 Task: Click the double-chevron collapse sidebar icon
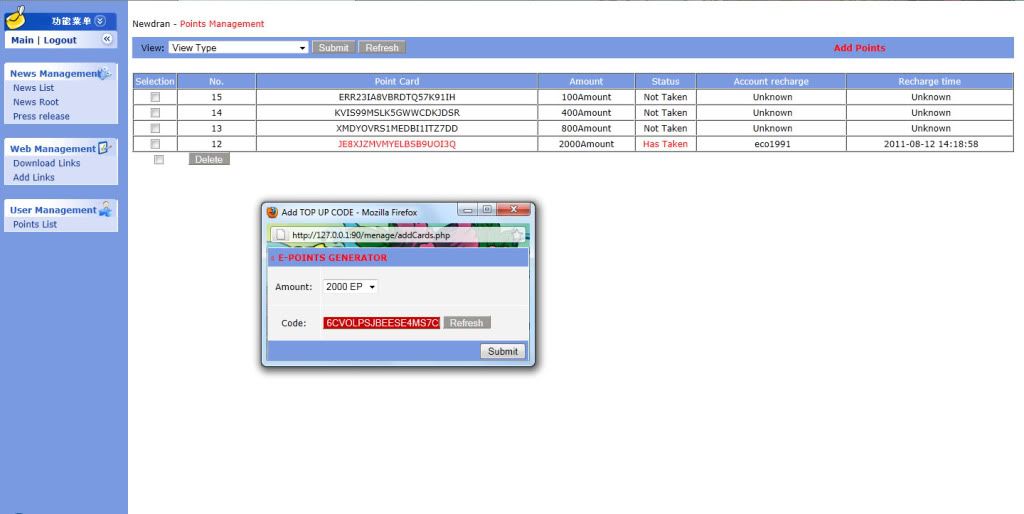click(x=108, y=39)
